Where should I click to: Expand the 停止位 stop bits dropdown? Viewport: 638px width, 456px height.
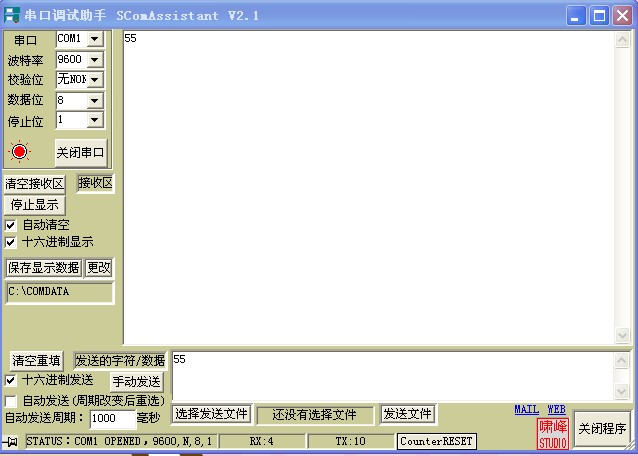(x=95, y=120)
